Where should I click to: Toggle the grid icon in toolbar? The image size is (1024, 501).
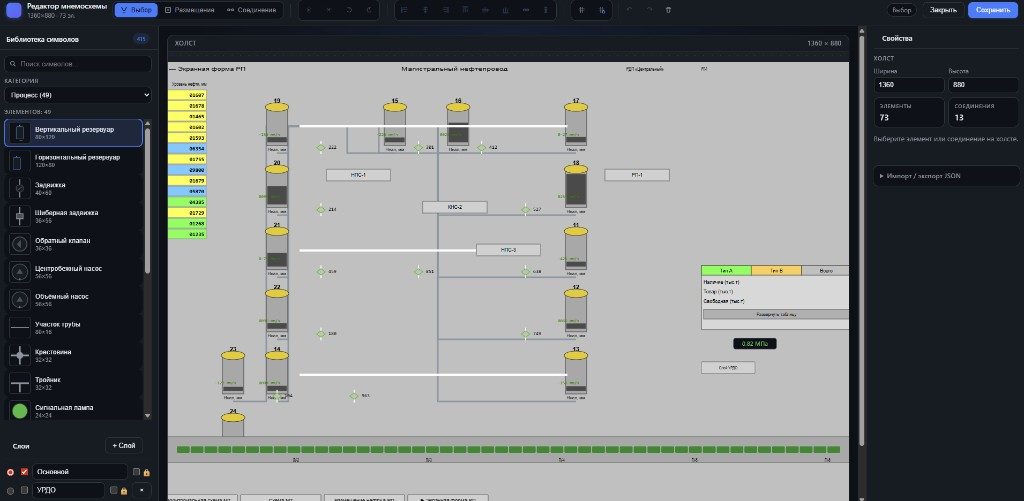582,10
